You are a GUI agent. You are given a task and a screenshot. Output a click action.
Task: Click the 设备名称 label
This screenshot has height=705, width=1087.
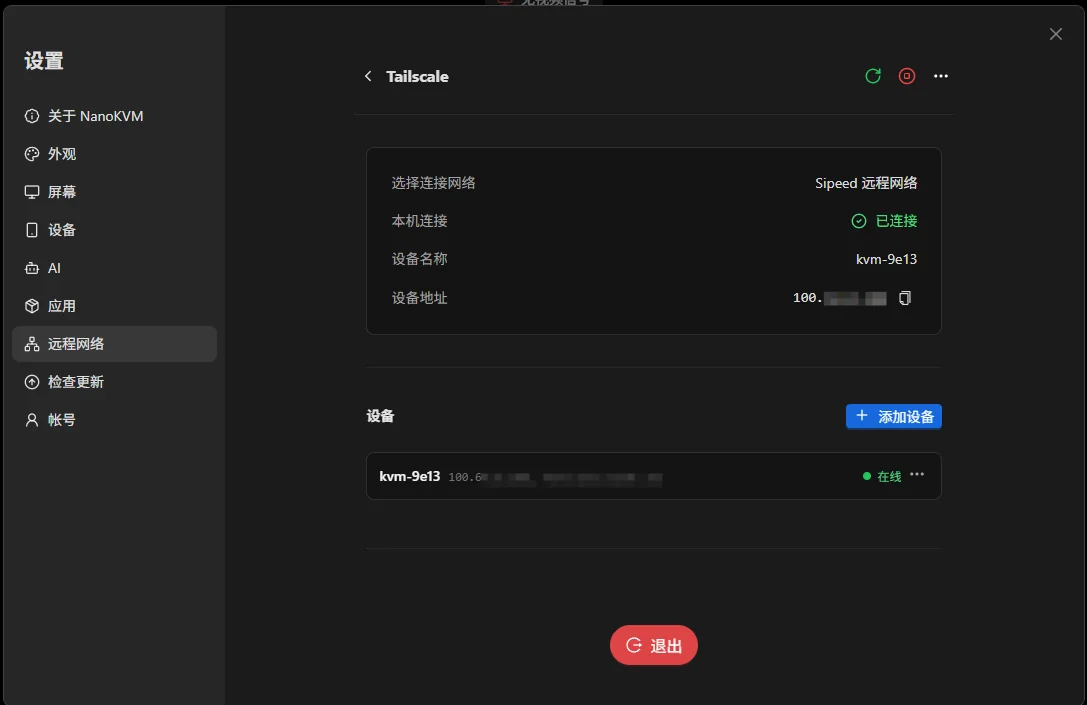419,259
